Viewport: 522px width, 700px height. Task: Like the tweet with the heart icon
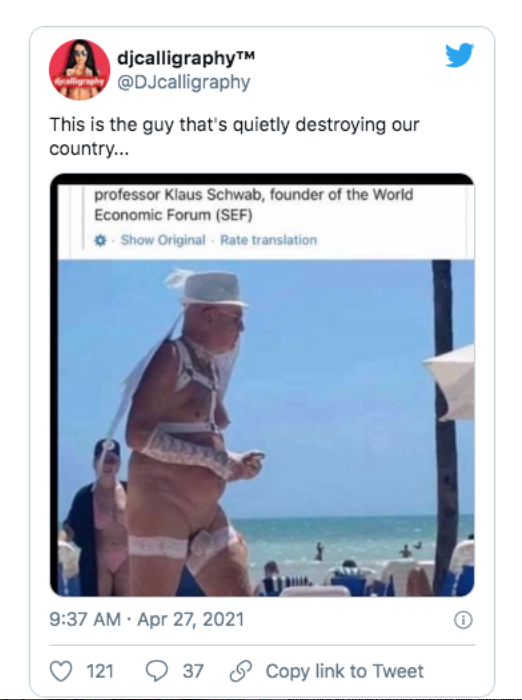point(61,671)
